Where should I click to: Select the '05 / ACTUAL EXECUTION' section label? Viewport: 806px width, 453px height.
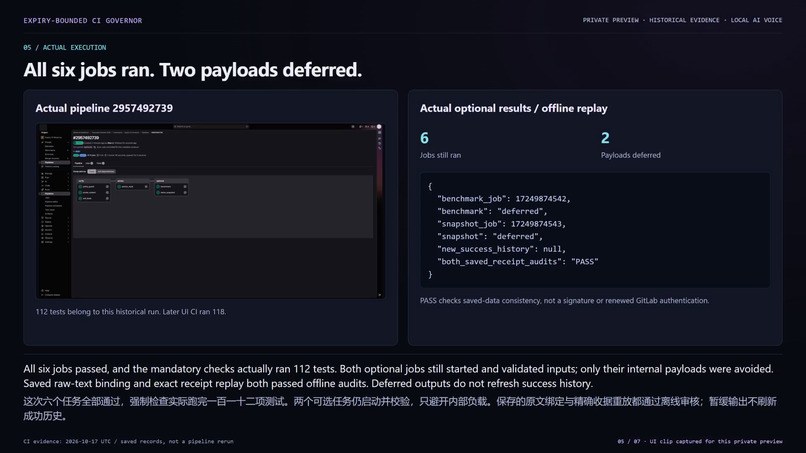click(x=65, y=47)
